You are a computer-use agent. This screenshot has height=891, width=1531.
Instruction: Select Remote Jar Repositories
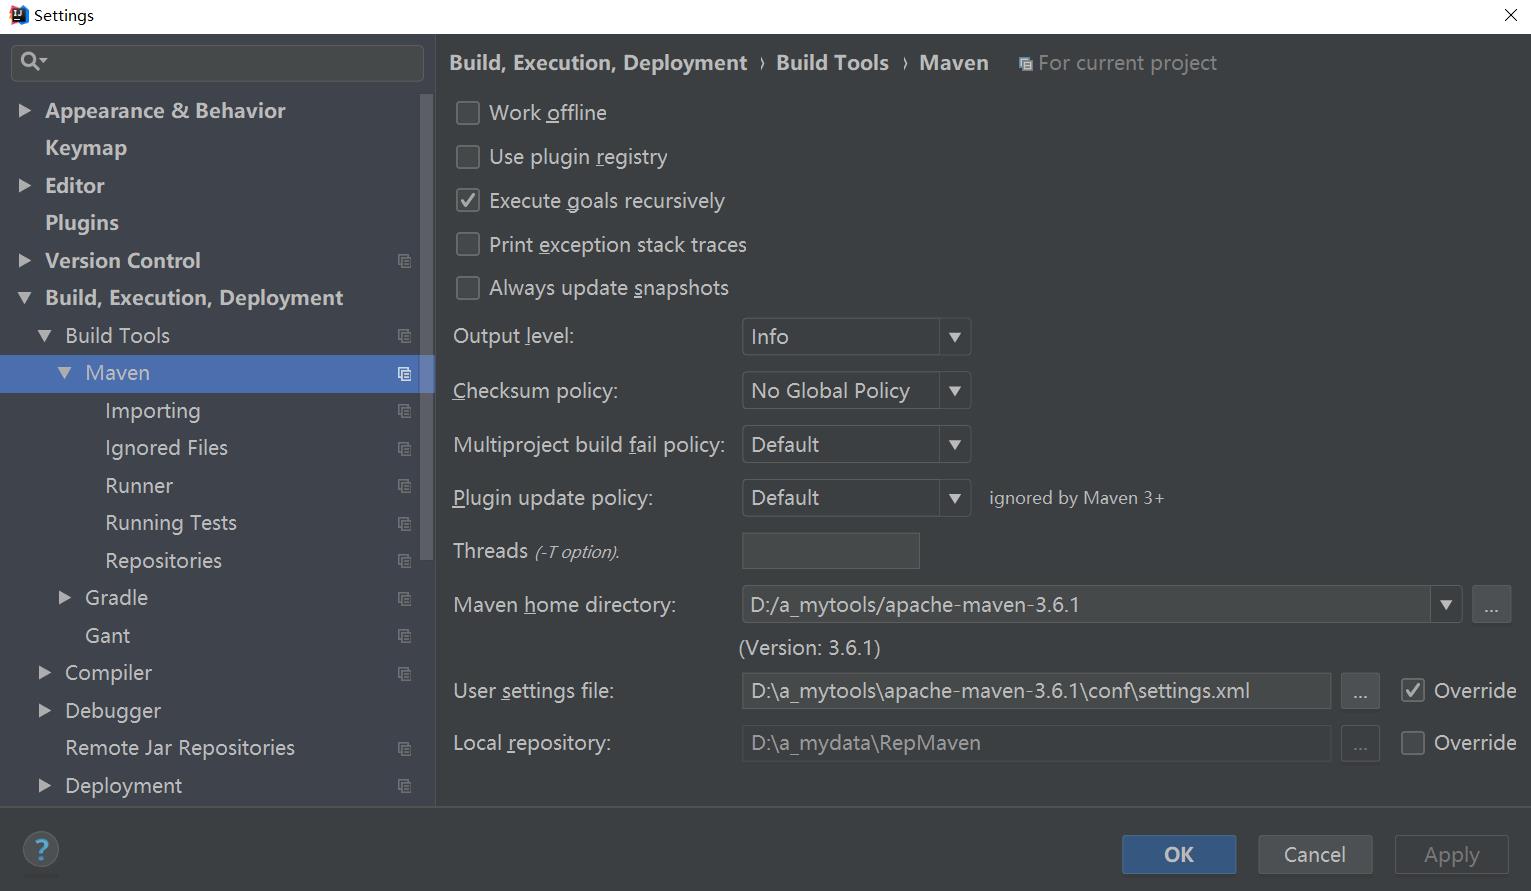coord(180,748)
